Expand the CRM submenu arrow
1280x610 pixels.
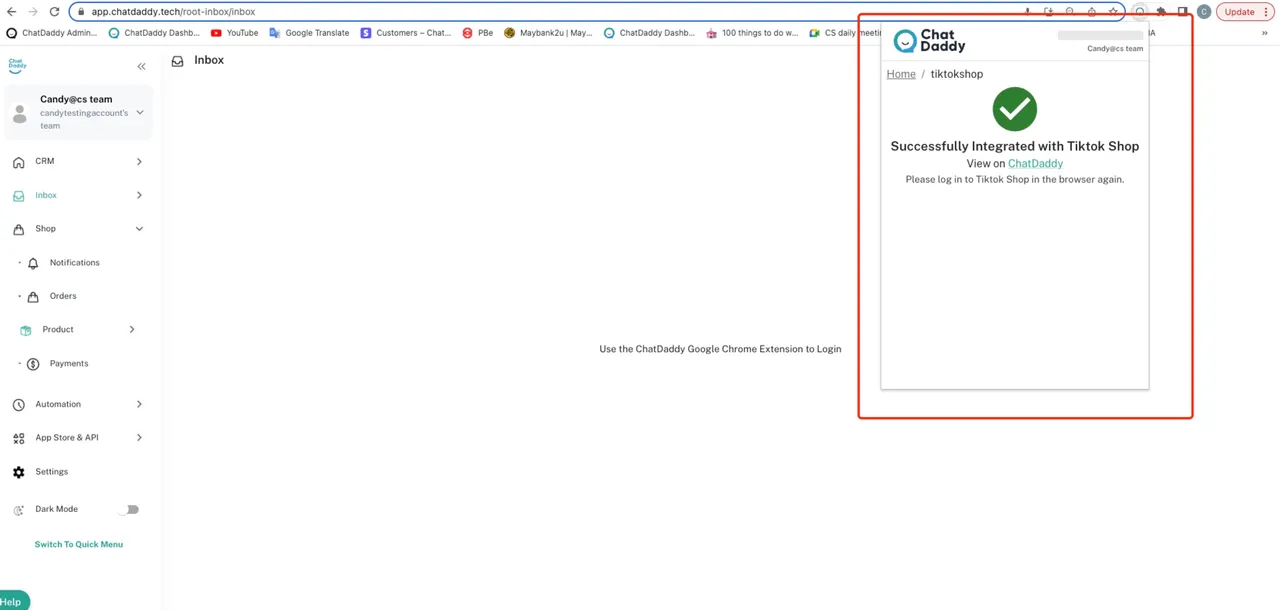click(139, 161)
